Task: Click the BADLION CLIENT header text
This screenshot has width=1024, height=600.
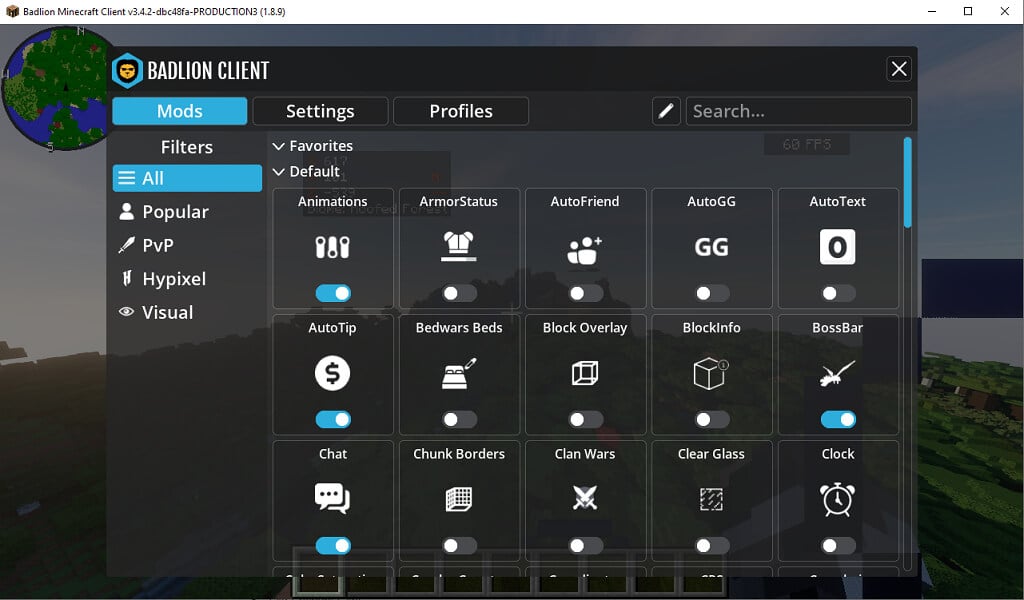Action: point(208,71)
